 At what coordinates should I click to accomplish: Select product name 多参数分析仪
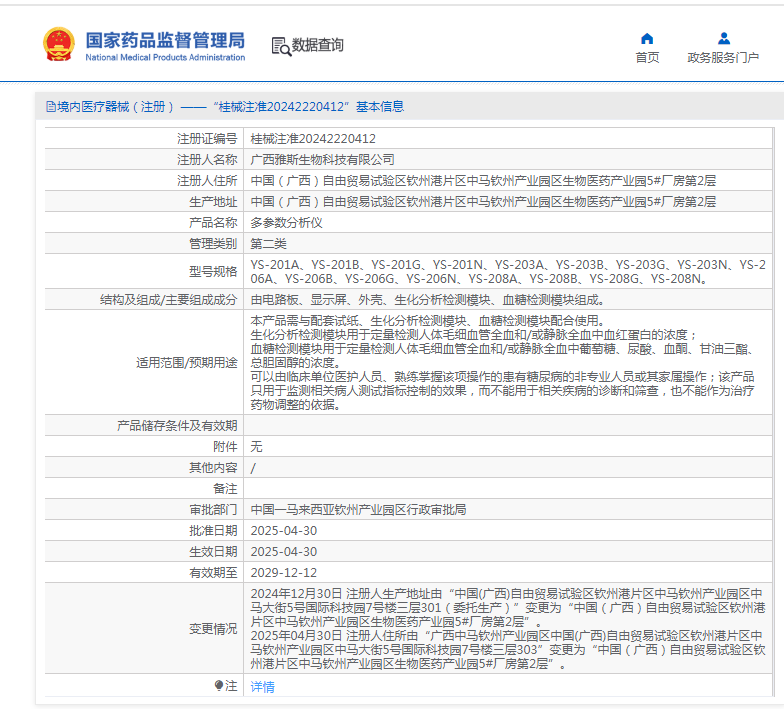(x=286, y=222)
